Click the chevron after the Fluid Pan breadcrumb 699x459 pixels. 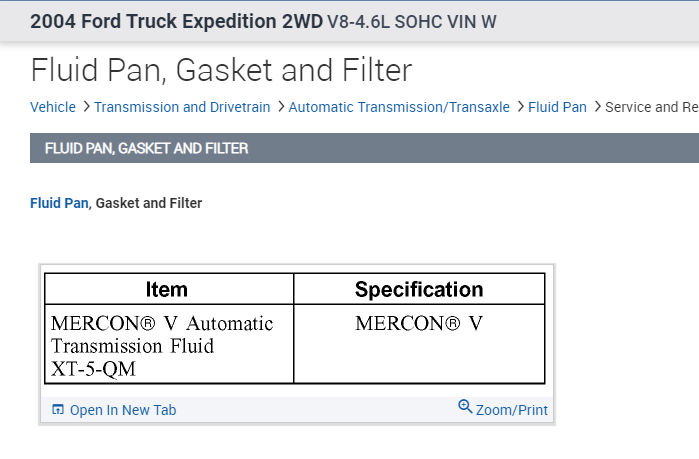(x=597, y=107)
